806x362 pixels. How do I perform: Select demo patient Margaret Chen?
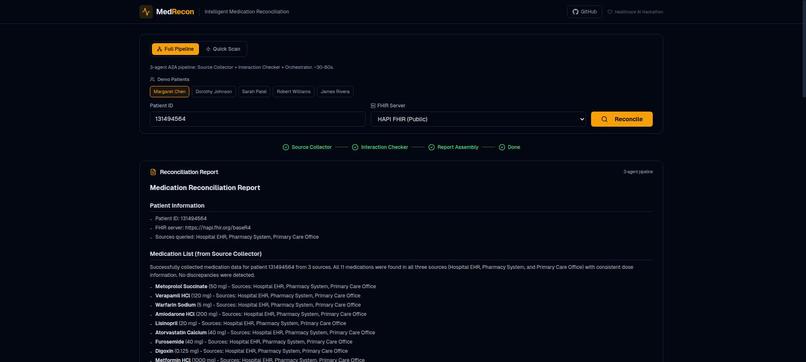[x=170, y=92]
